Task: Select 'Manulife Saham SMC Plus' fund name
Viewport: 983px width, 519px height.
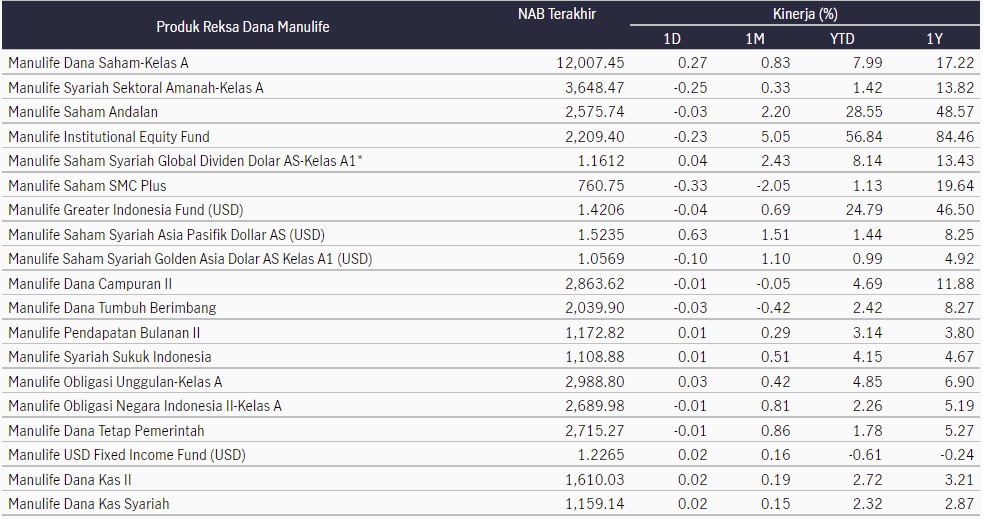Action: 87,186
